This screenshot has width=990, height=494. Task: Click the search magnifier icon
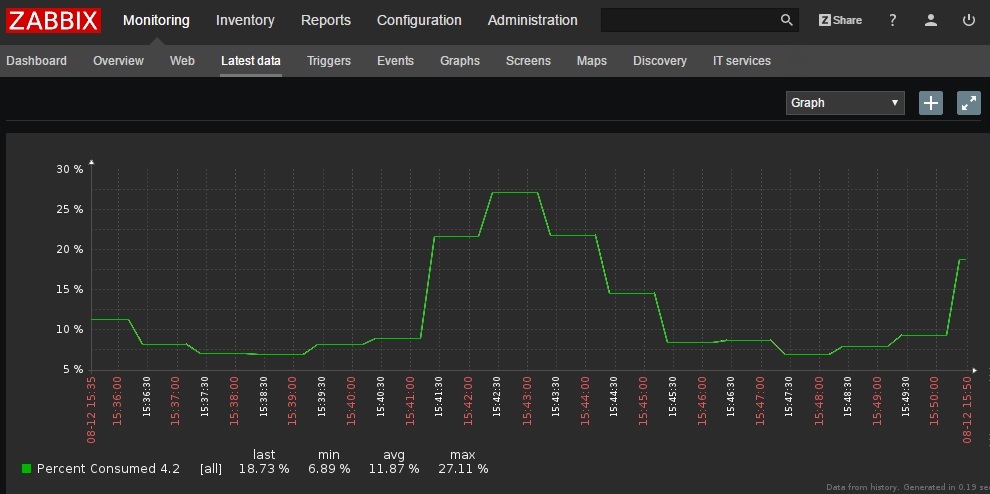point(786,20)
